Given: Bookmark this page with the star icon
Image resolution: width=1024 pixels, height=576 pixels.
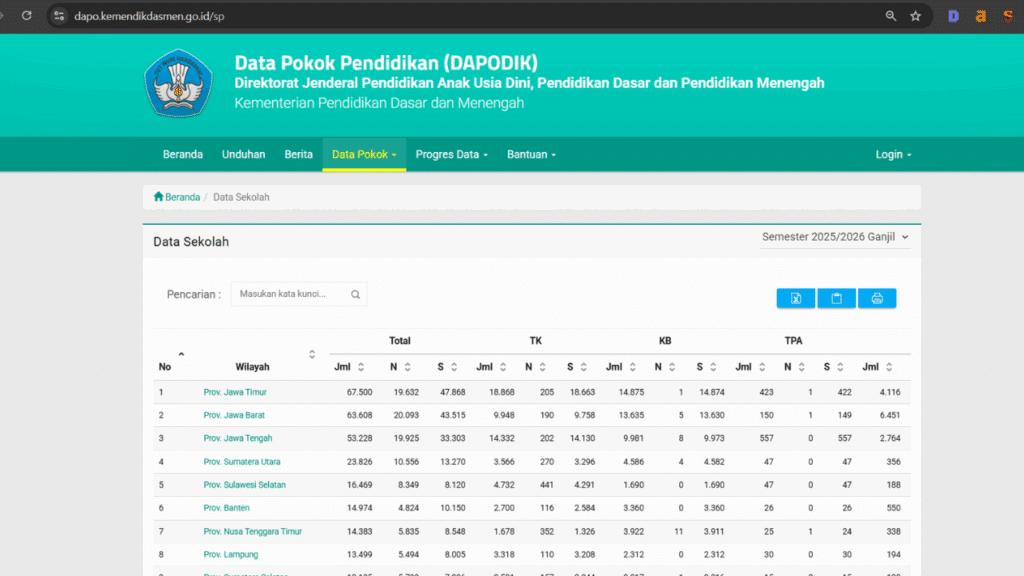Looking at the screenshot, I should click(916, 16).
